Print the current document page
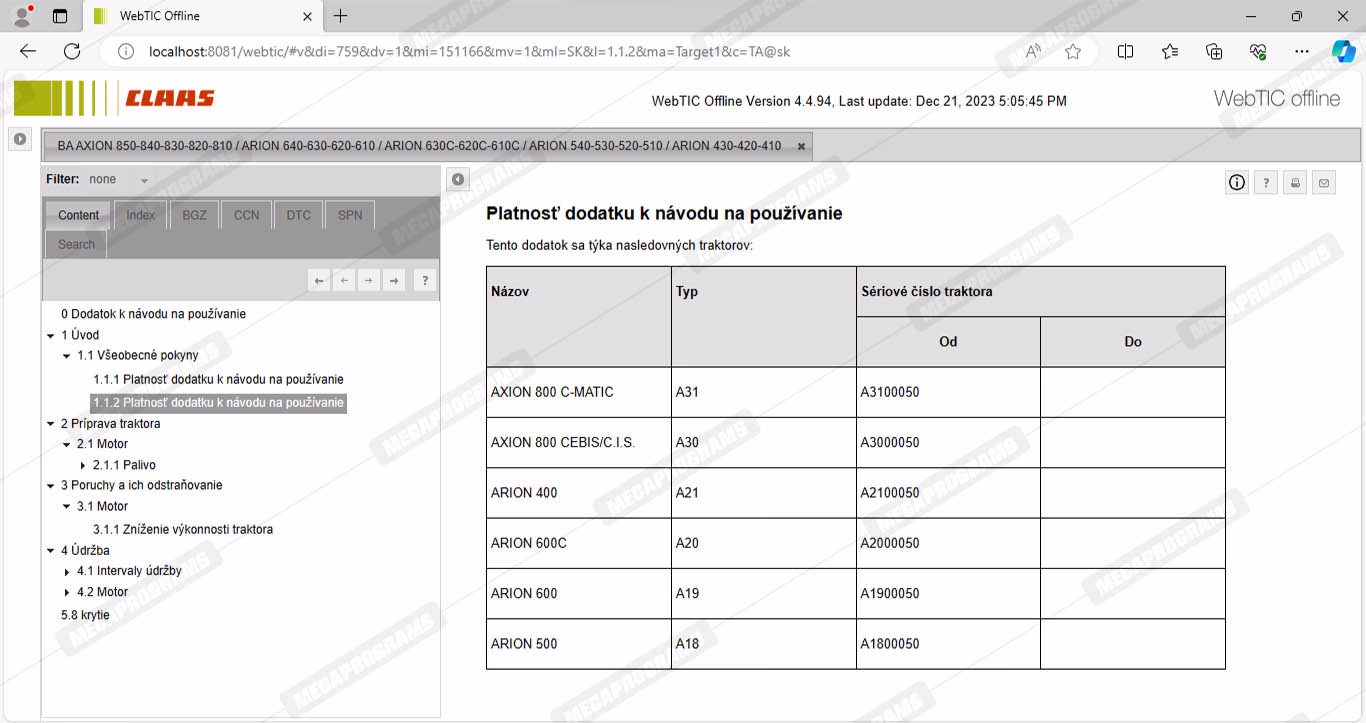Viewport: 1366px width, 723px height. (x=1295, y=183)
